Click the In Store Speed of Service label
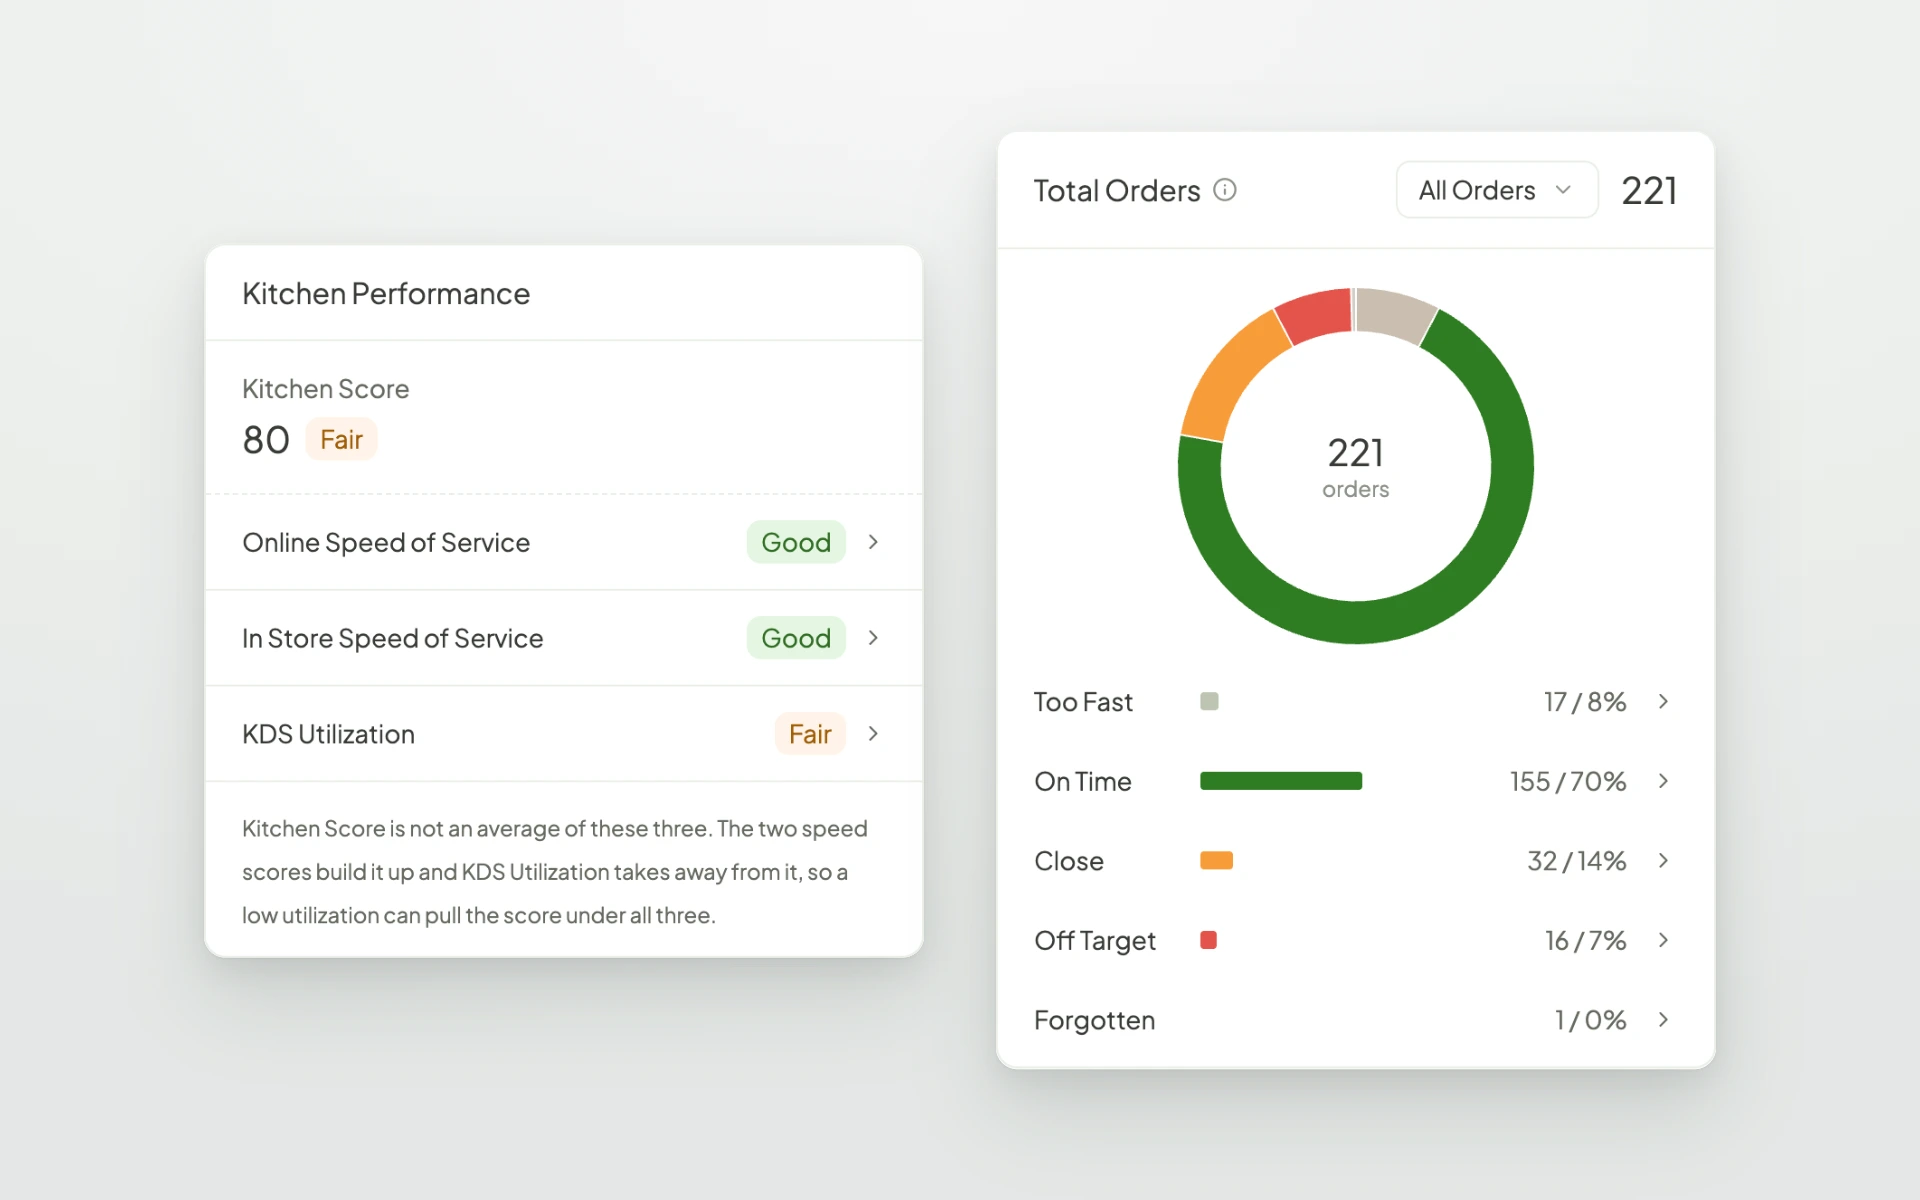Screen dimensions: 1920x1200 [392, 638]
